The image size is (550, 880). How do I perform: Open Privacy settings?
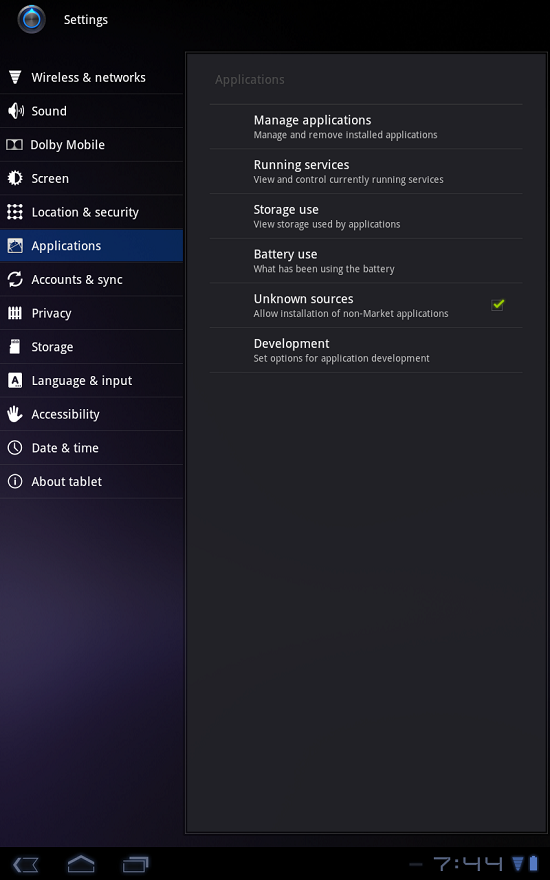[91, 313]
